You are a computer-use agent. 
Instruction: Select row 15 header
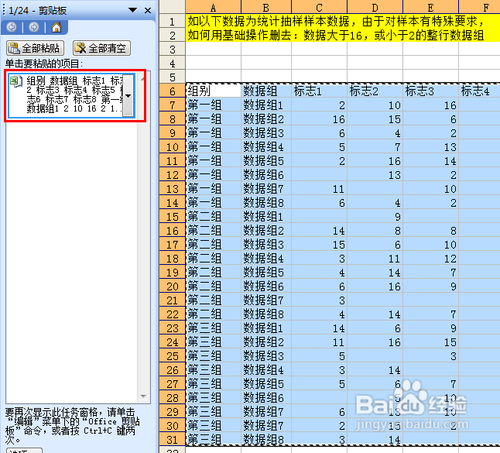click(172, 216)
